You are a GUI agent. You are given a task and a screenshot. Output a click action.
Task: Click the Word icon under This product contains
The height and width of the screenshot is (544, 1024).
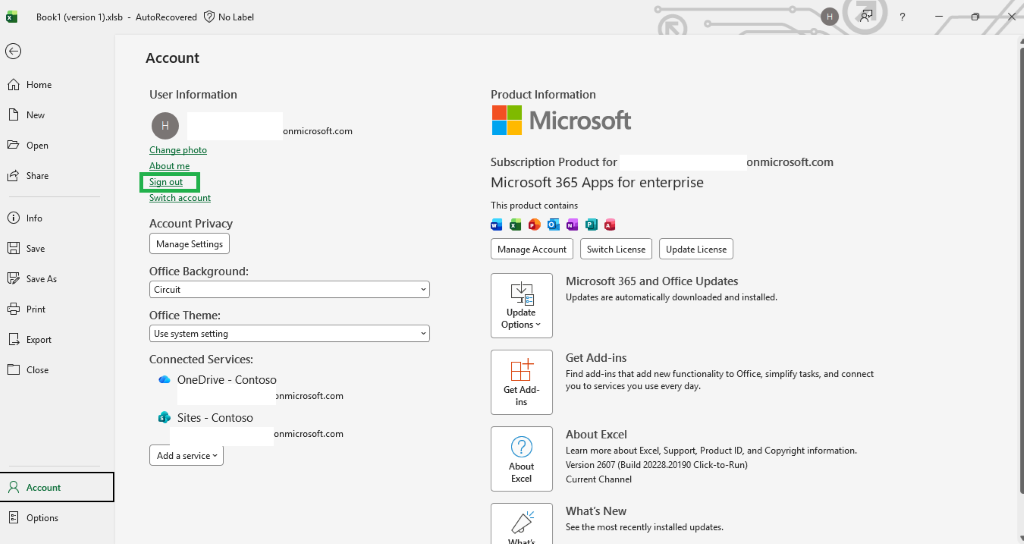[x=496, y=225]
